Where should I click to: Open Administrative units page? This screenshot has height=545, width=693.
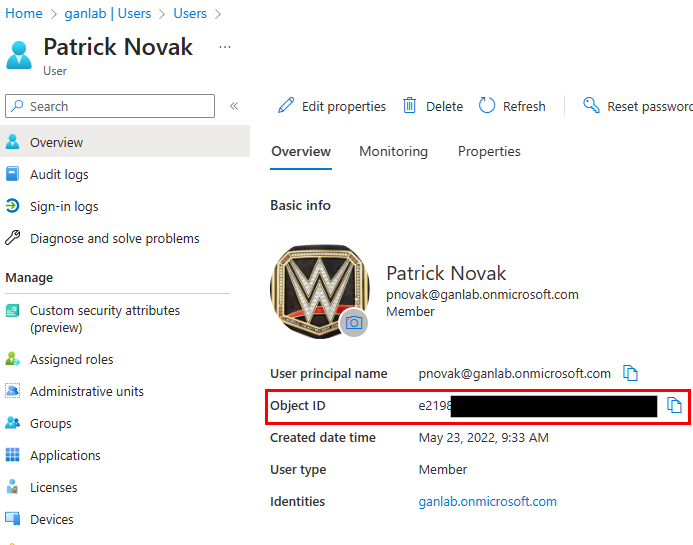point(86,391)
